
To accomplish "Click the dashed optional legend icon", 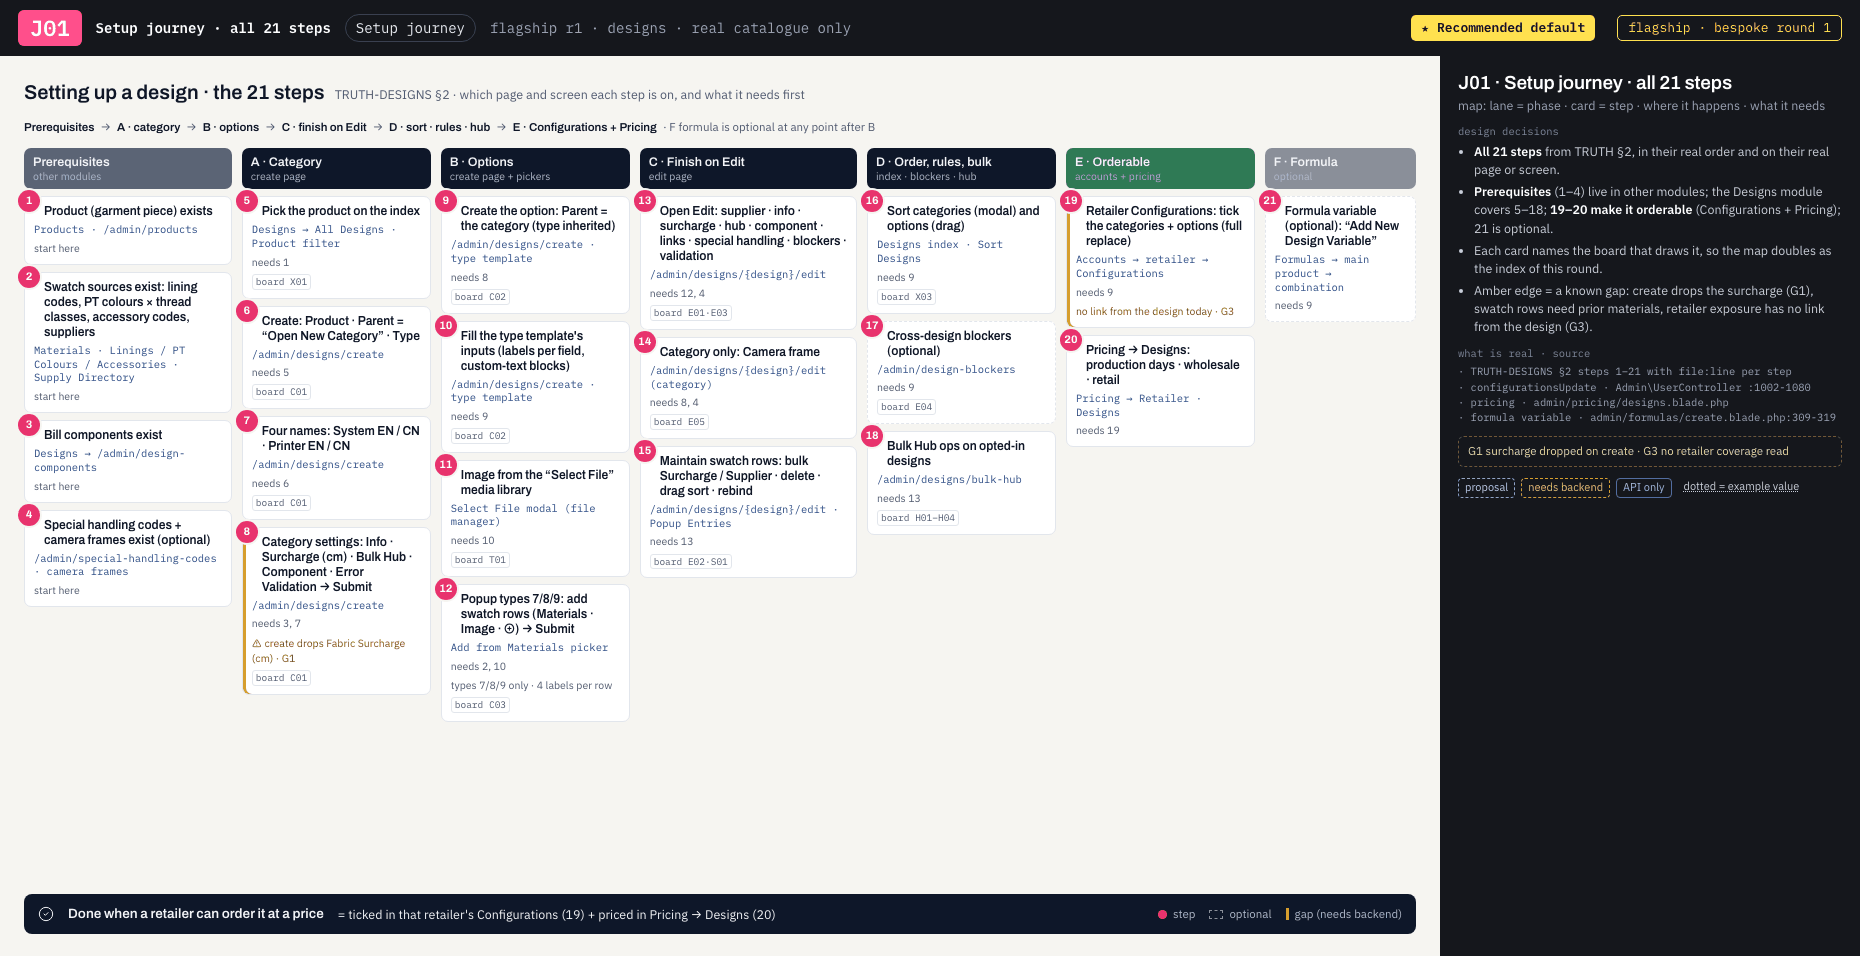I will click(x=1216, y=915).
